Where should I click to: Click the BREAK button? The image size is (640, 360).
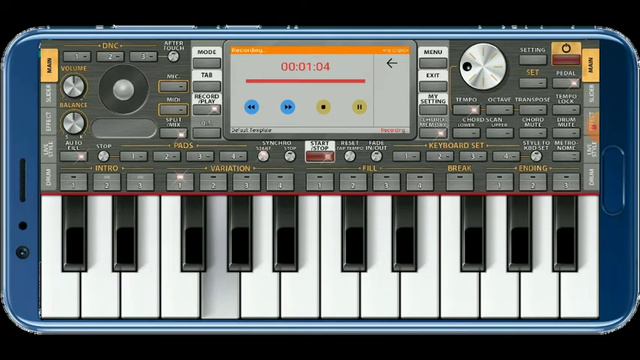pyautogui.click(x=460, y=182)
